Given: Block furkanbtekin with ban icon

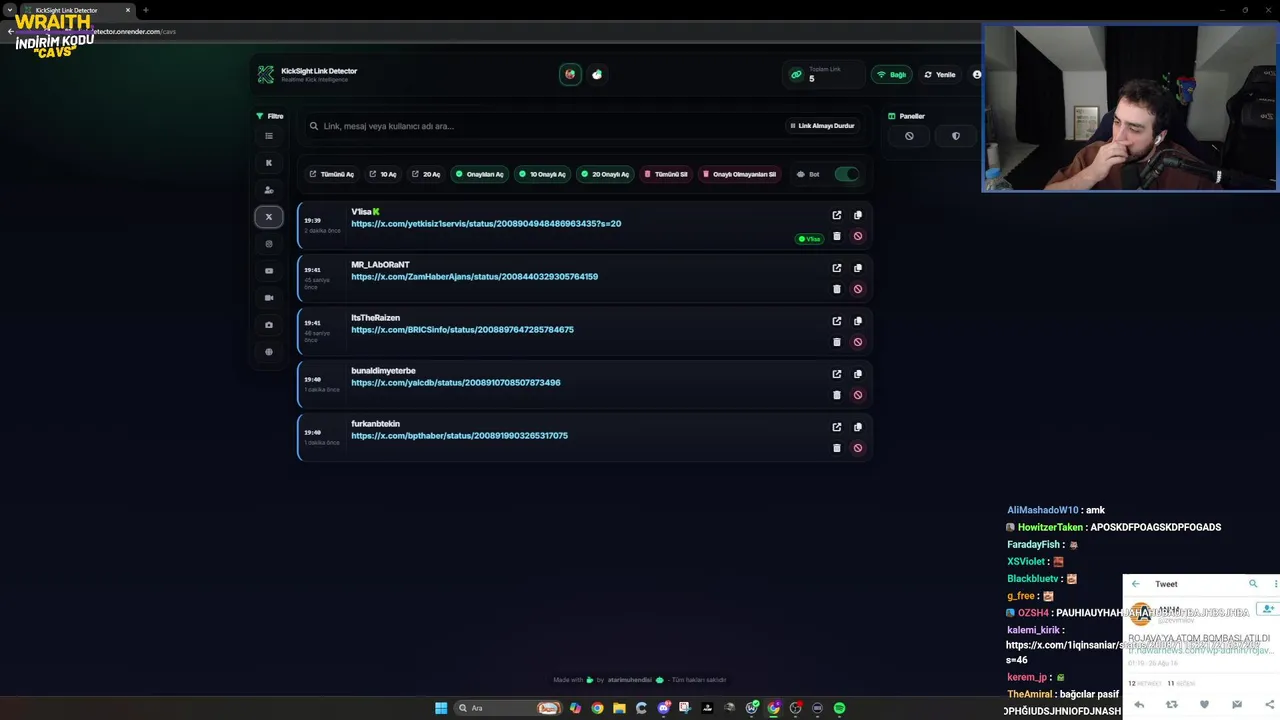Looking at the screenshot, I should (858, 448).
